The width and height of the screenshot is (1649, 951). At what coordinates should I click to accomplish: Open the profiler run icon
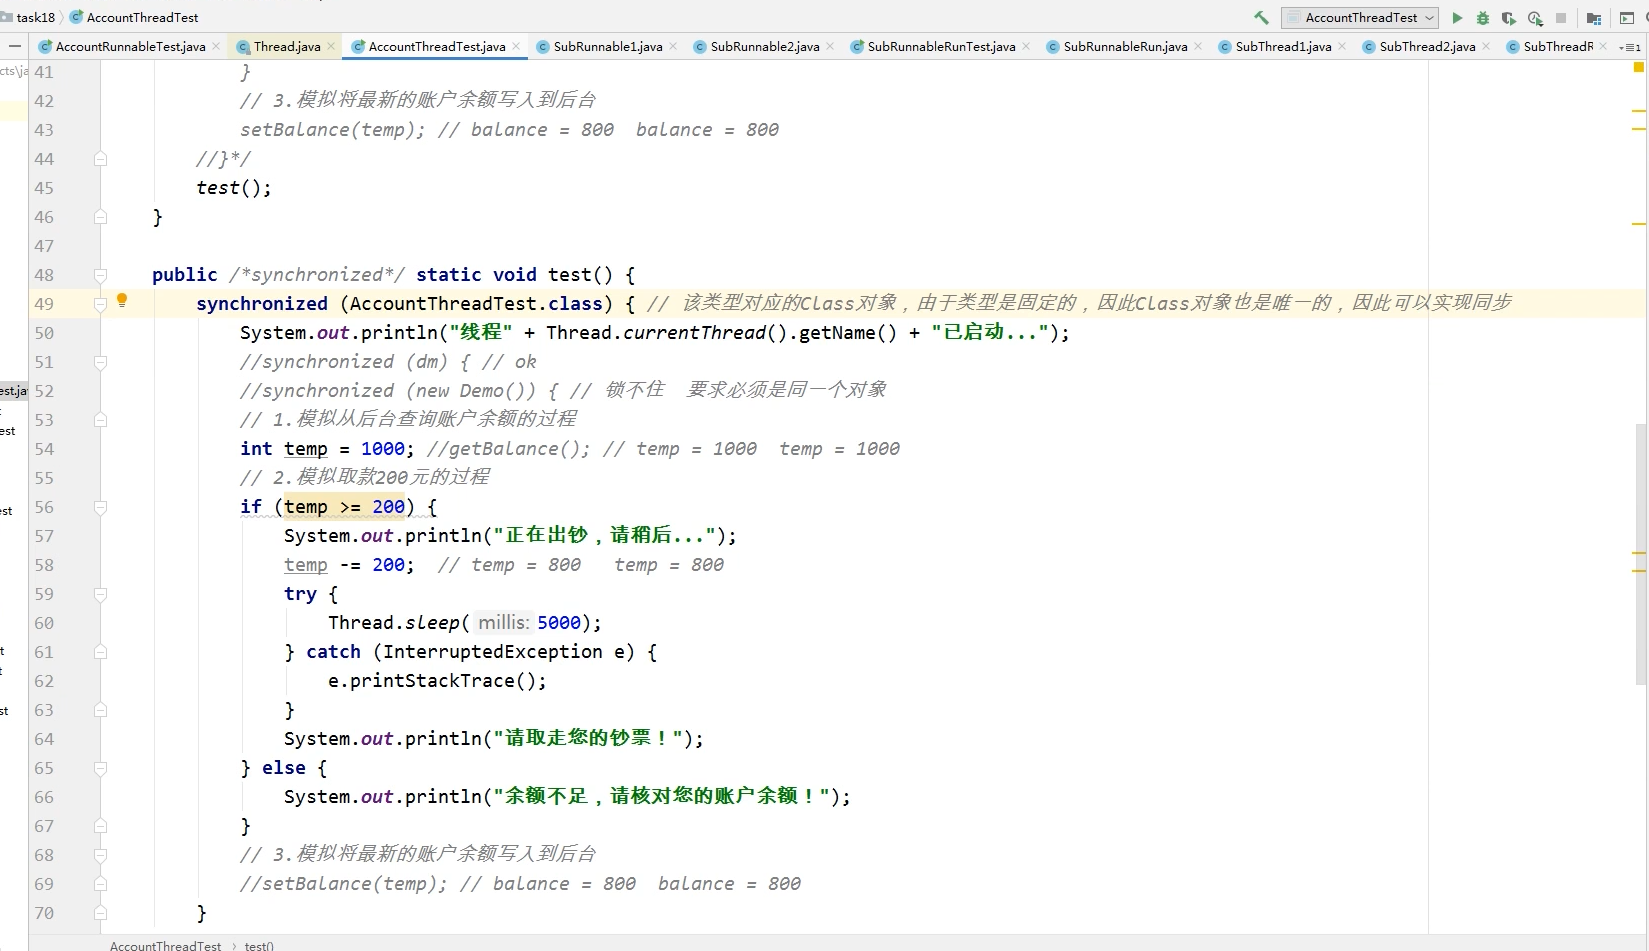point(1535,17)
